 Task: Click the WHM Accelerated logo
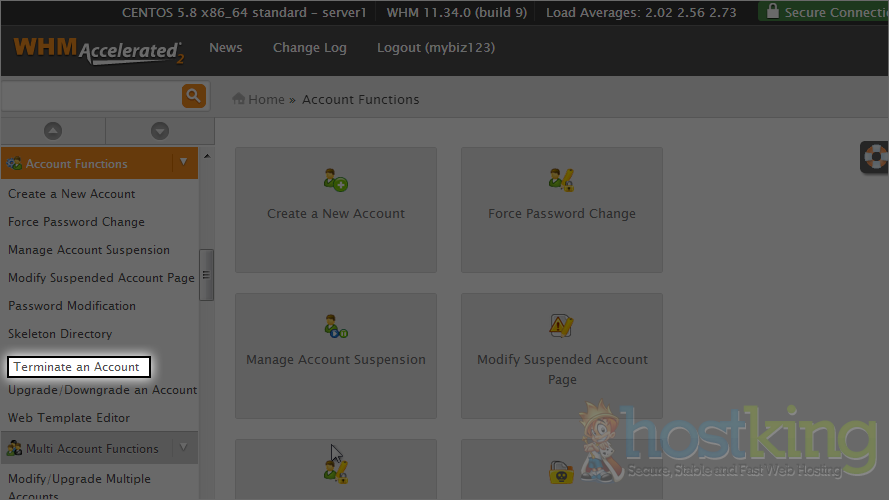pyautogui.click(x=98, y=49)
